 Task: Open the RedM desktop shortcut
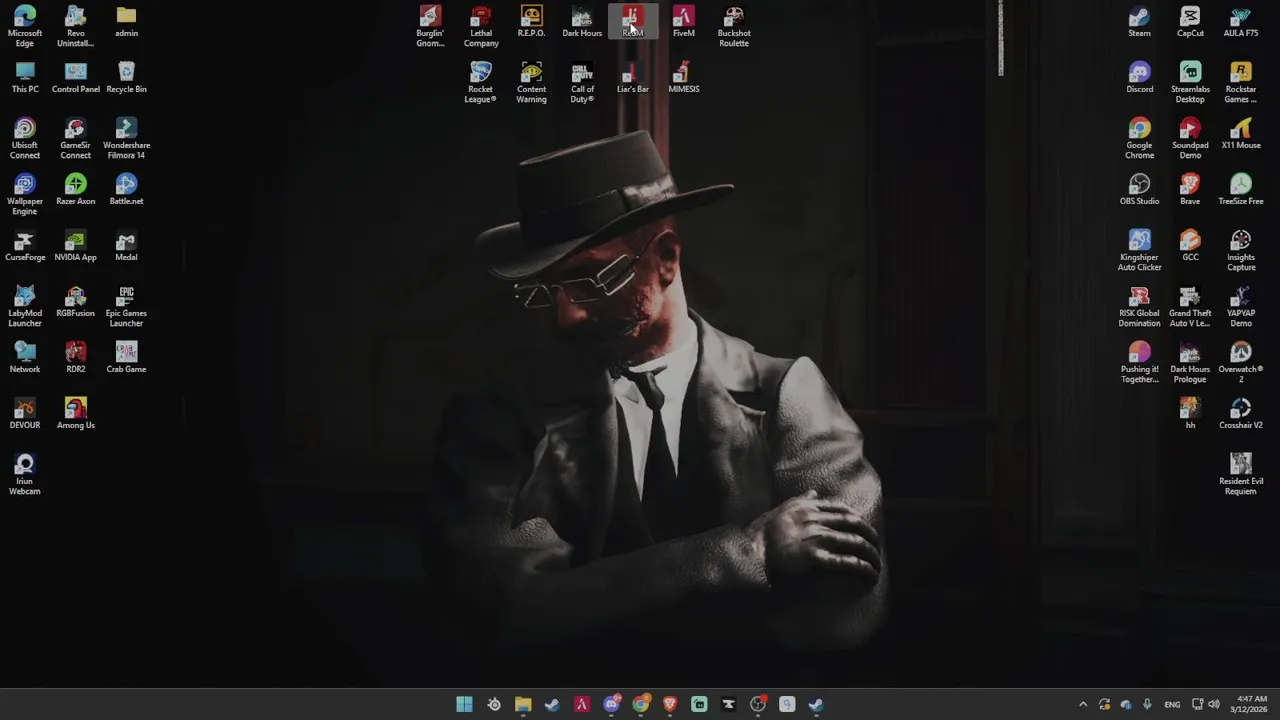tap(632, 22)
